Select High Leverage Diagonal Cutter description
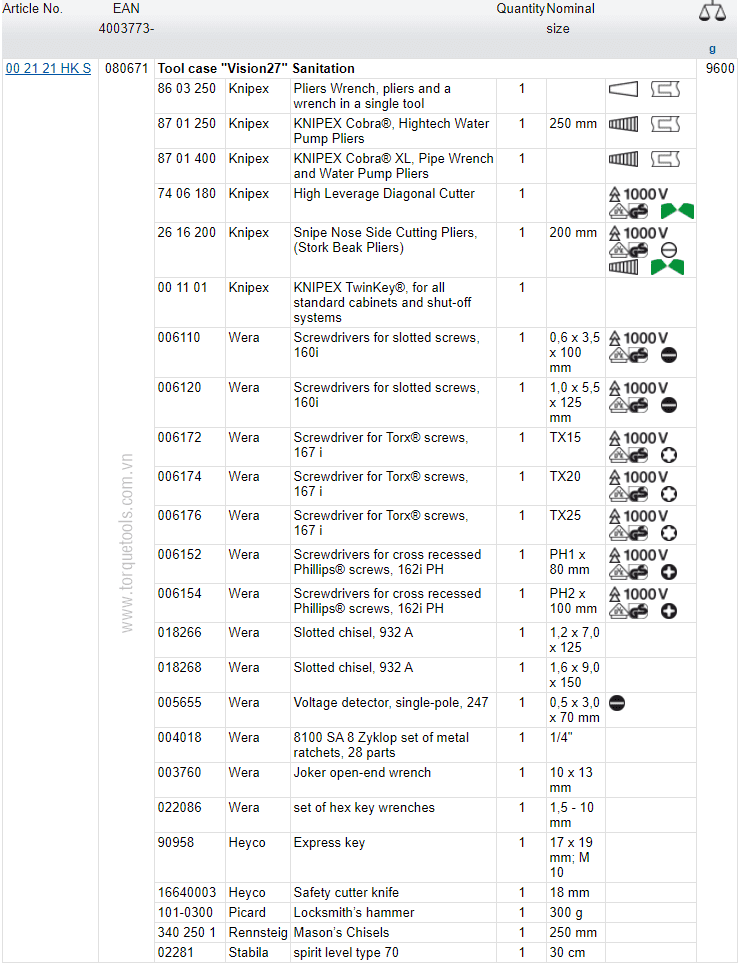Viewport: 739px width, 964px height. [x=384, y=194]
